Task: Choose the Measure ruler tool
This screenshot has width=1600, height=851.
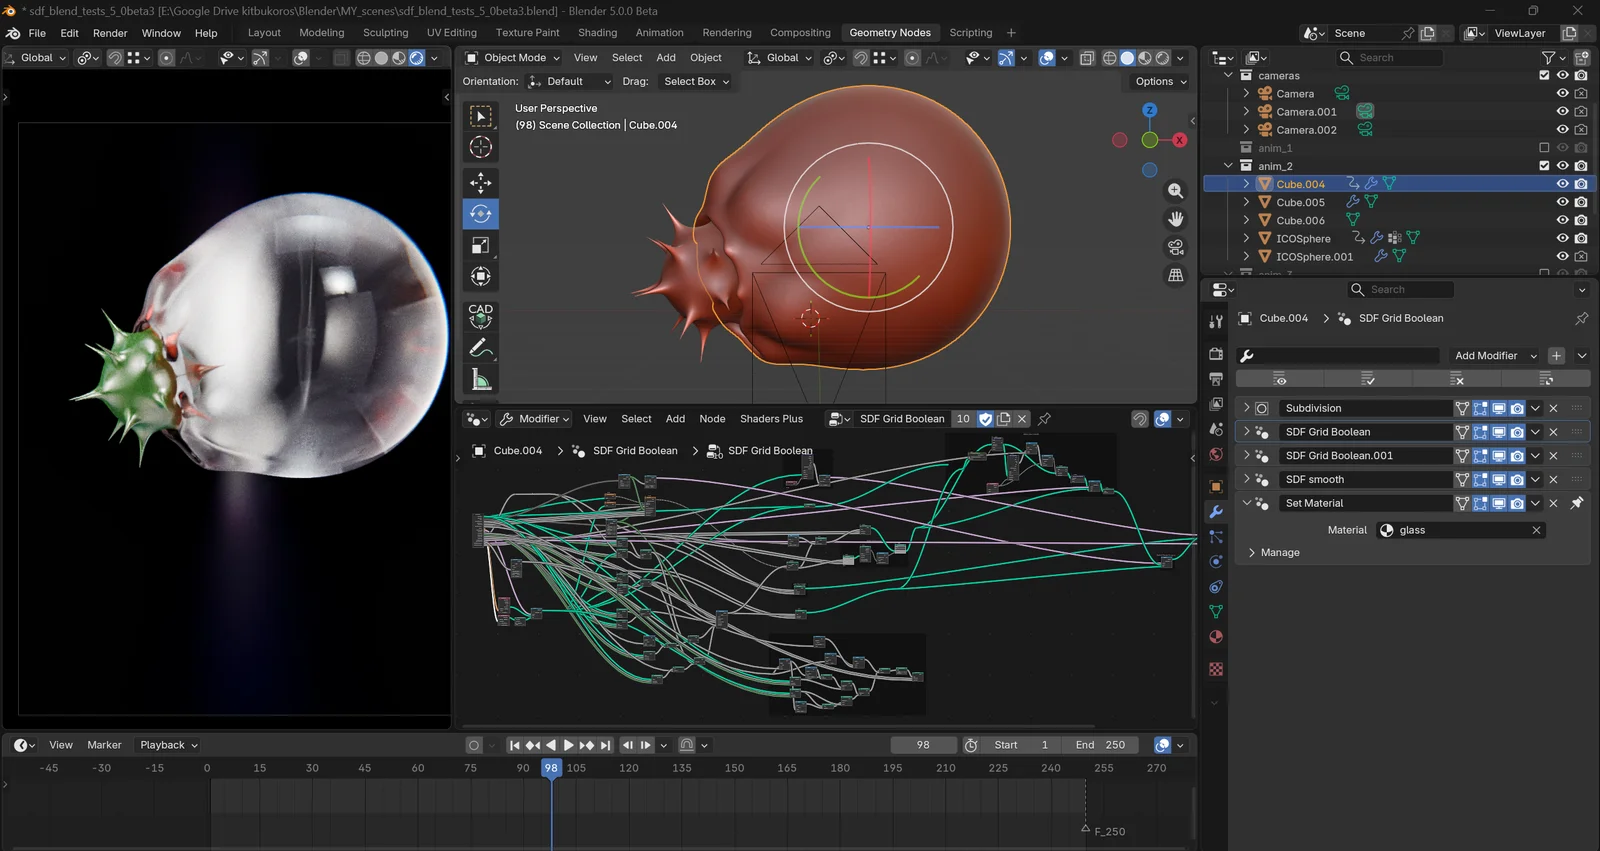Action: point(481,379)
